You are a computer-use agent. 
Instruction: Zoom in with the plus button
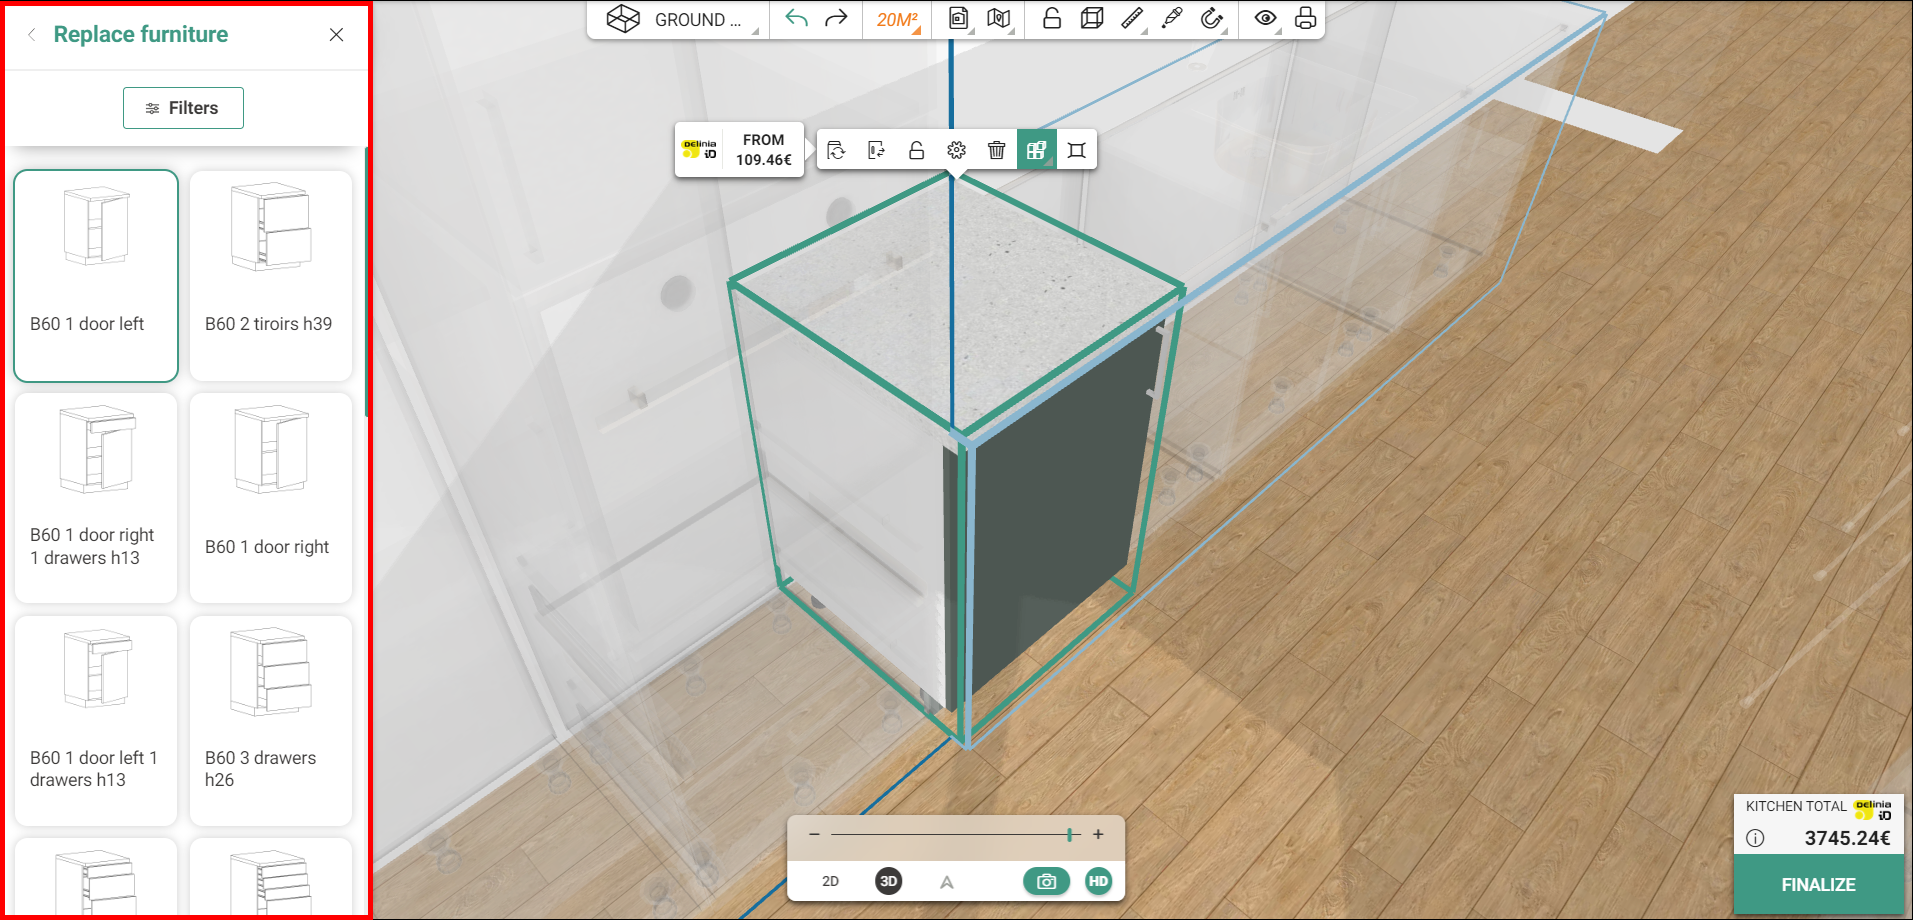tap(1098, 834)
